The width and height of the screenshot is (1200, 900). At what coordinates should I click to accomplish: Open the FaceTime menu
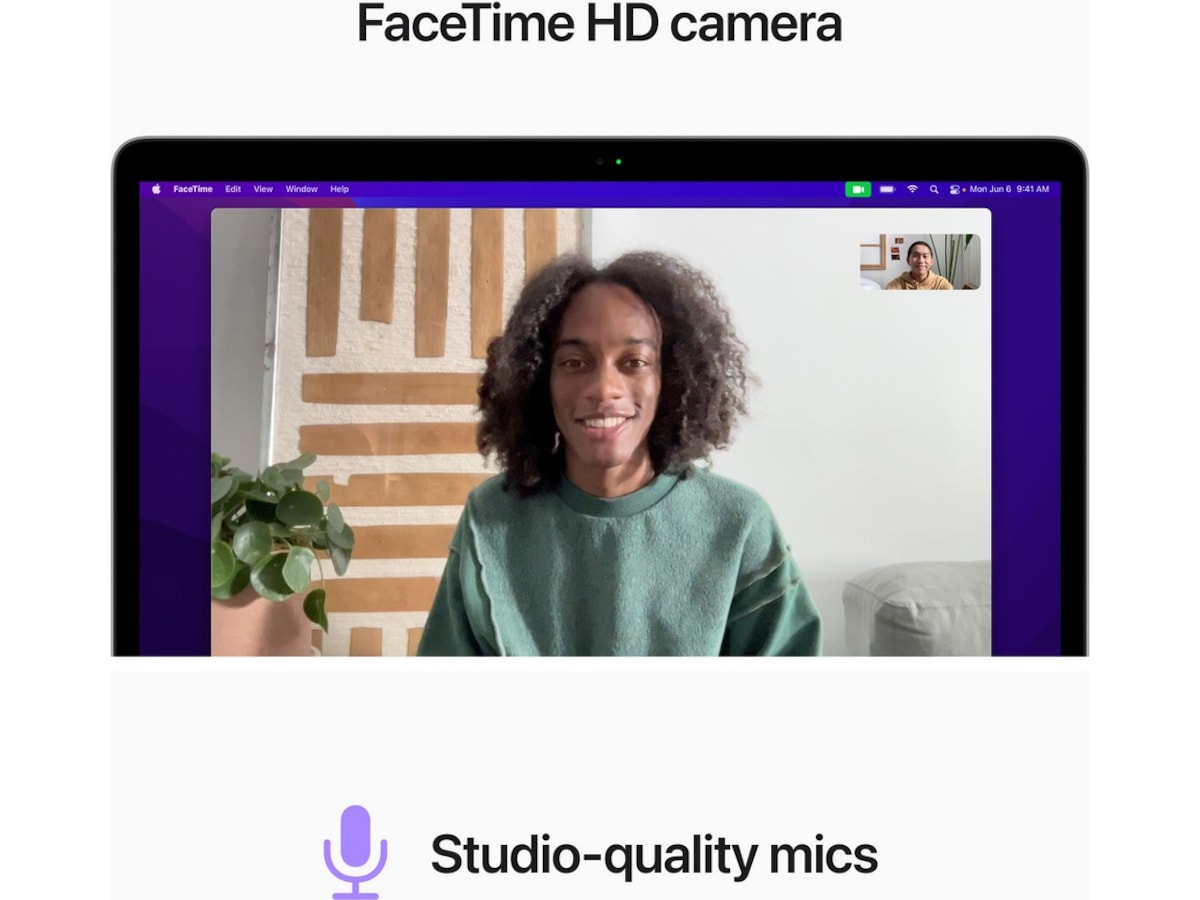(193, 189)
